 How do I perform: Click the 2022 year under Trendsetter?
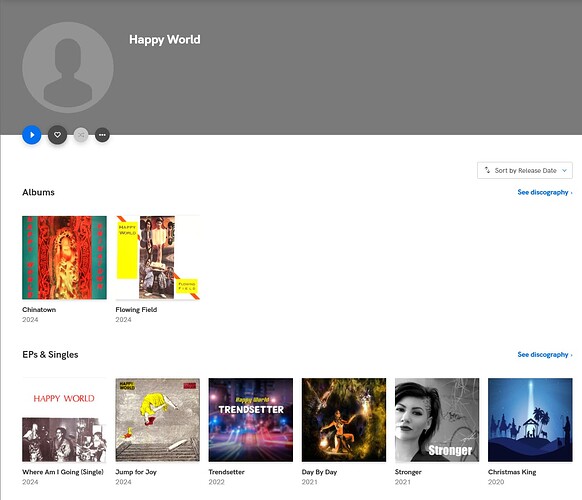point(216,482)
